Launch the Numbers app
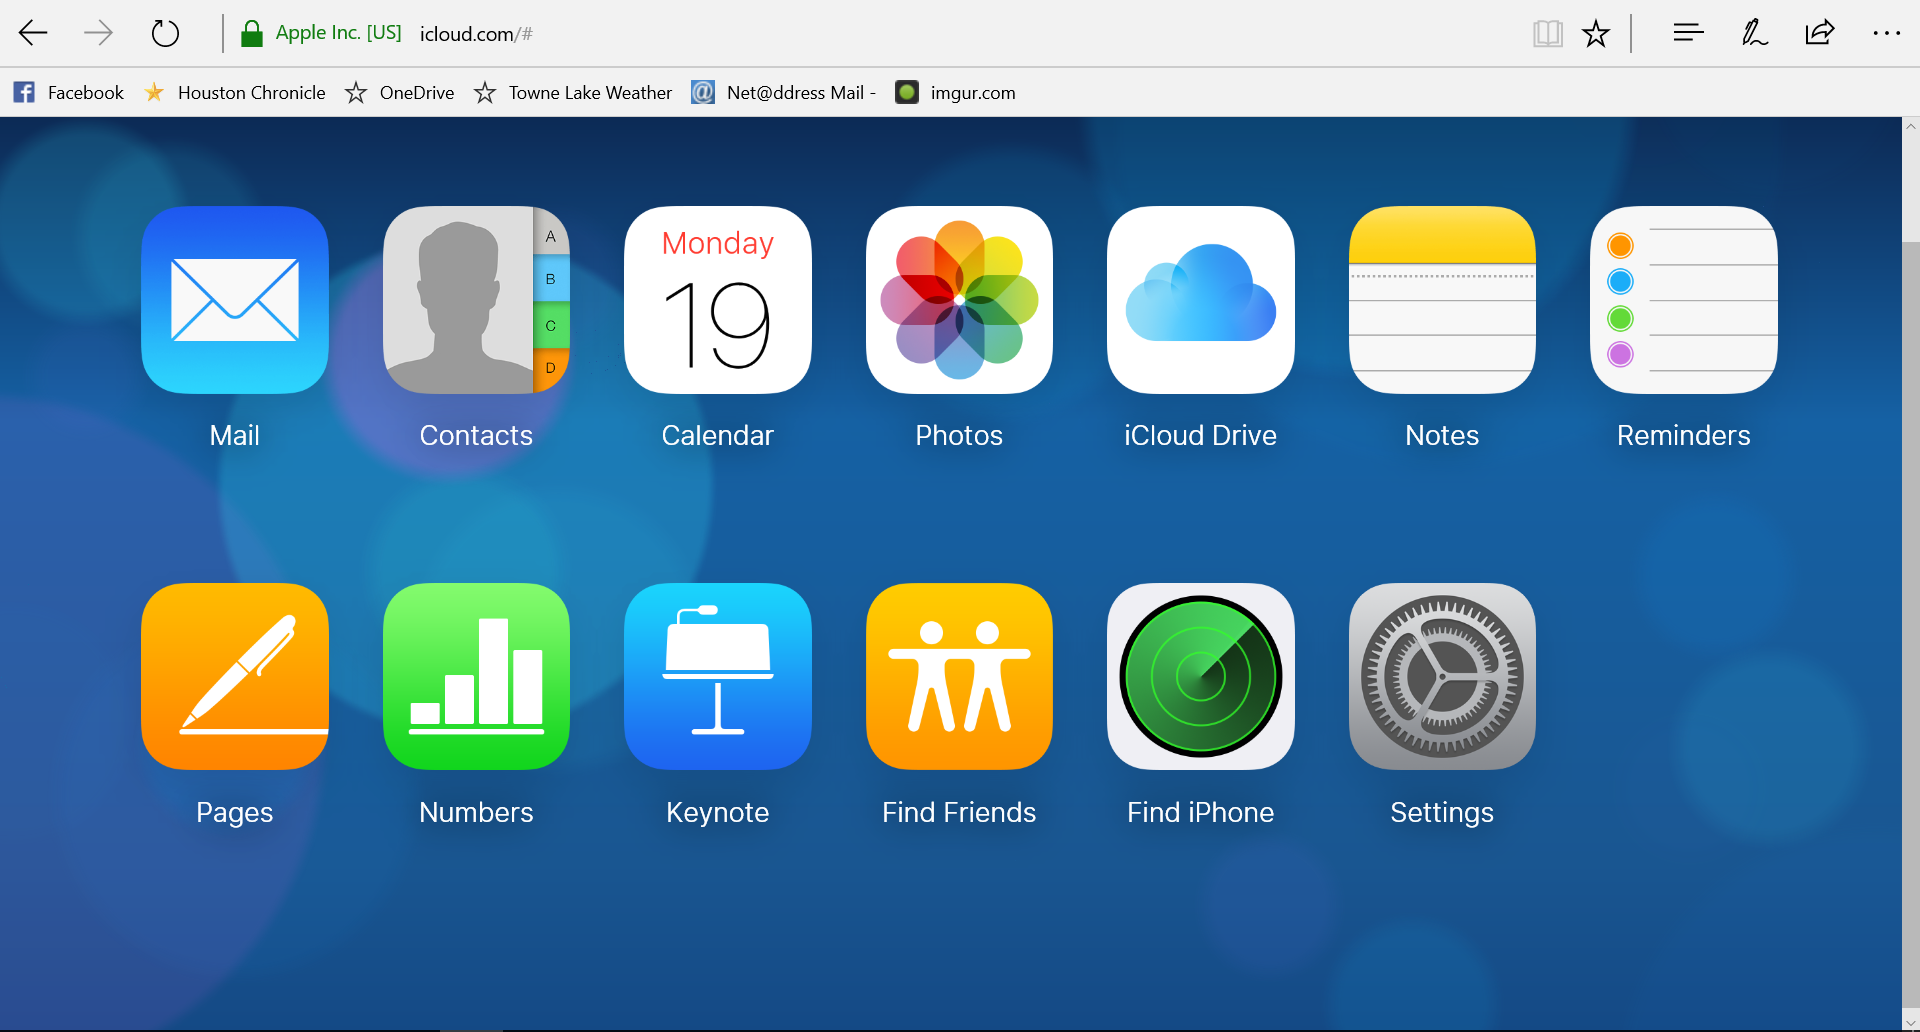1920x1032 pixels. click(476, 676)
